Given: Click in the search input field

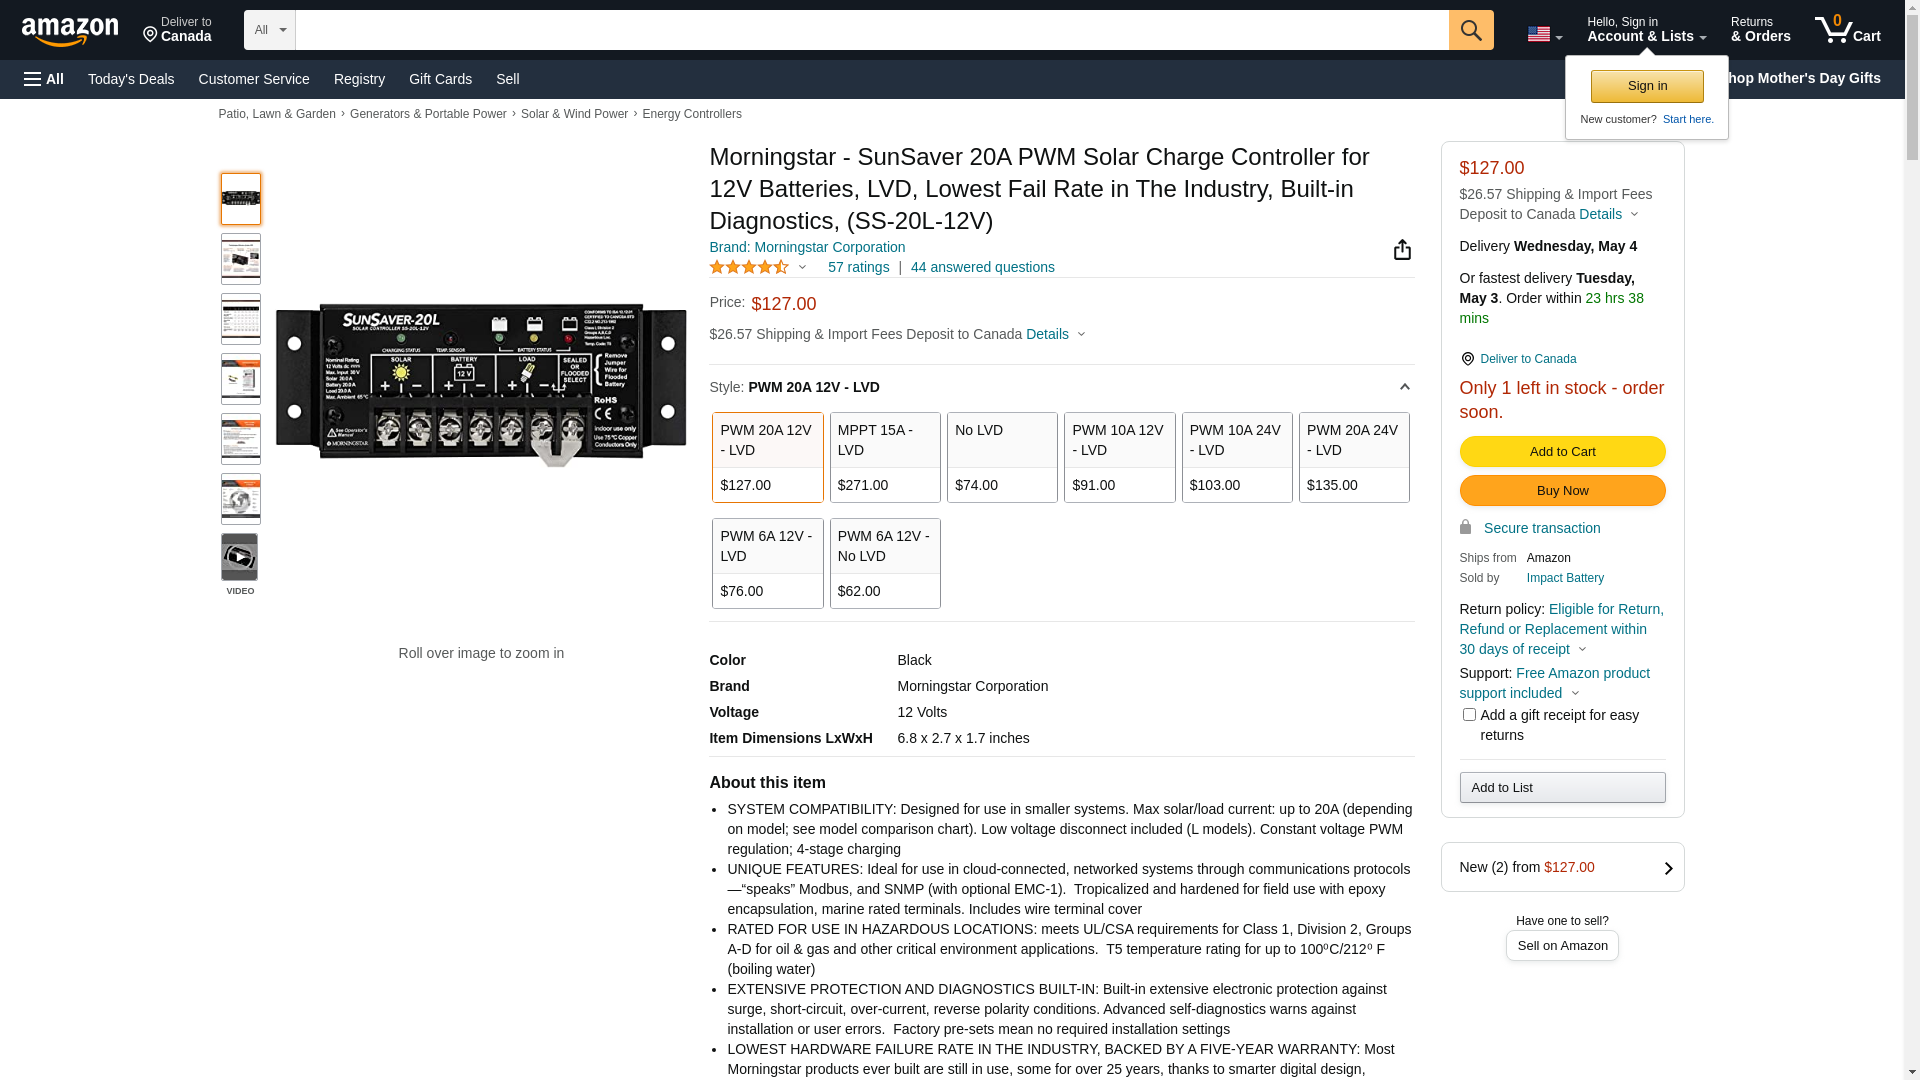Looking at the screenshot, I should (870, 30).
